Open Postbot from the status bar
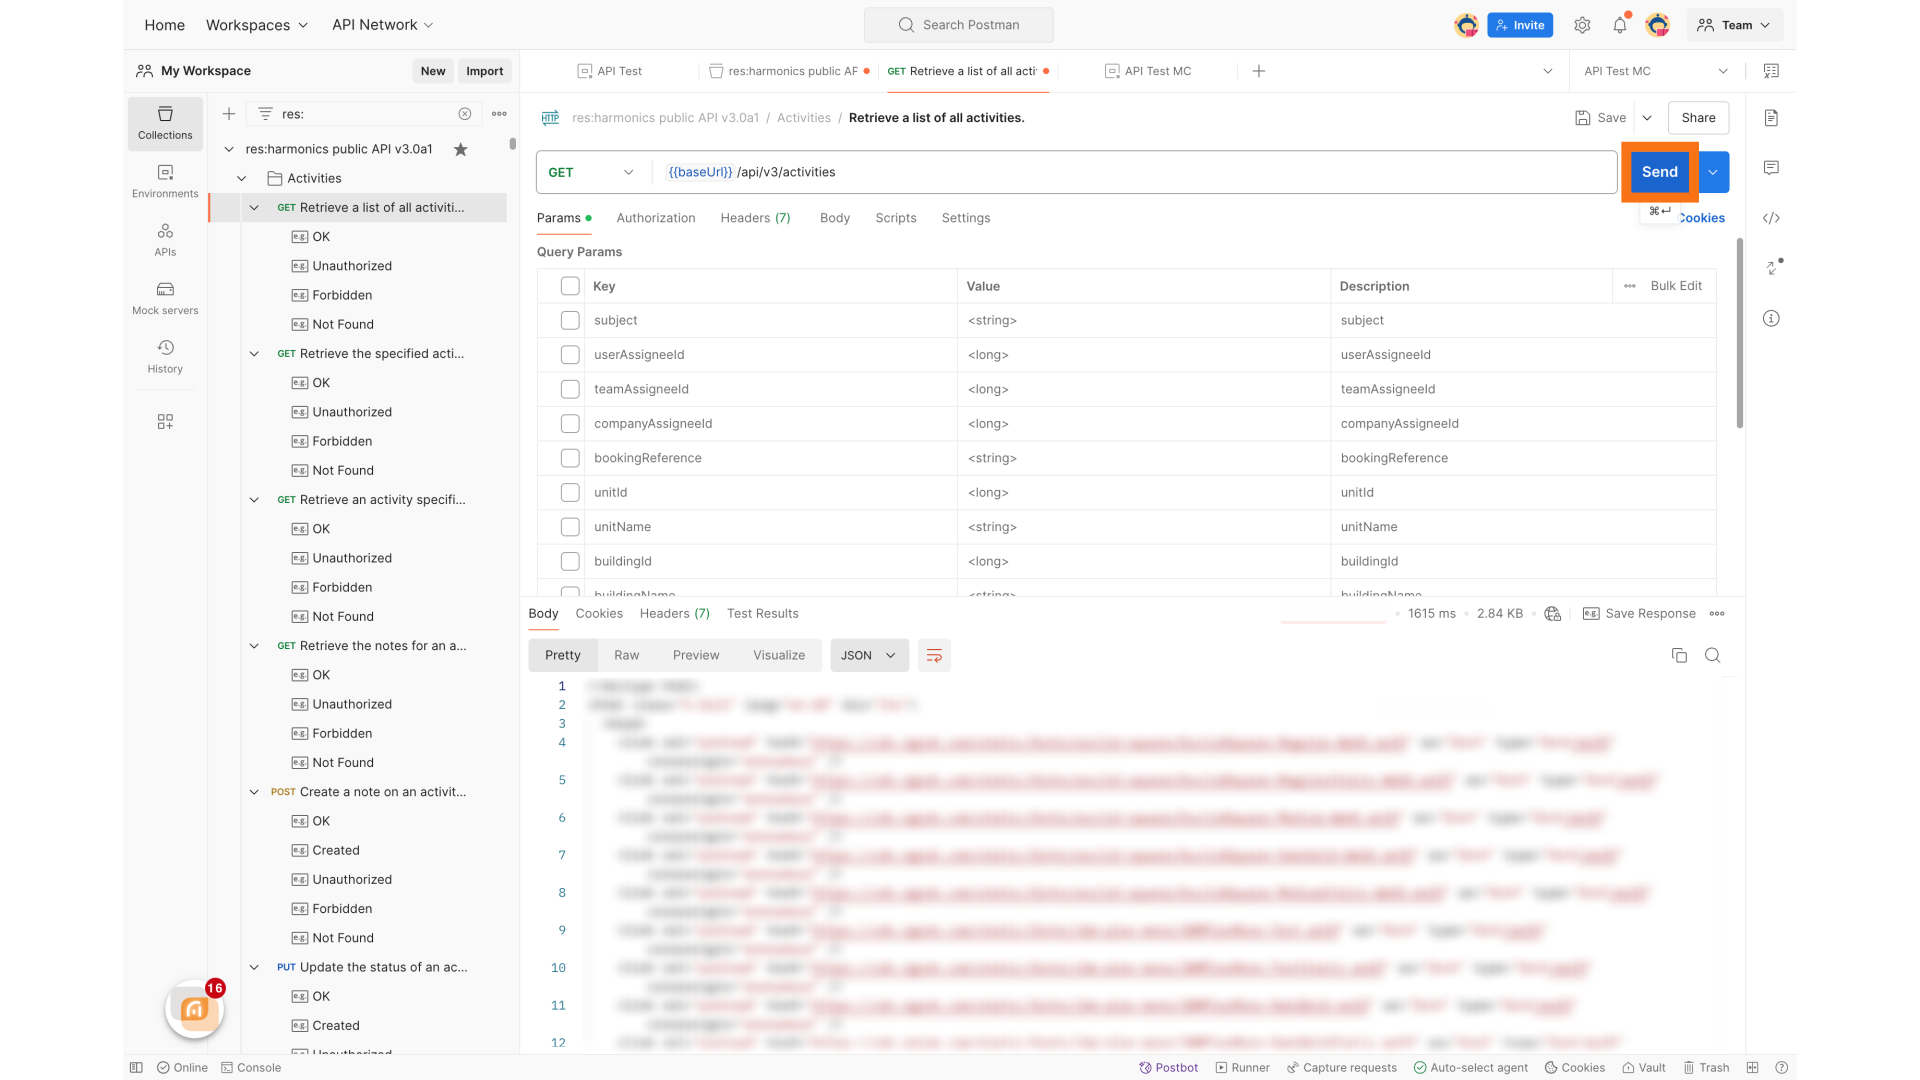Image resolution: width=1920 pixels, height=1080 pixels. point(1168,1067)
